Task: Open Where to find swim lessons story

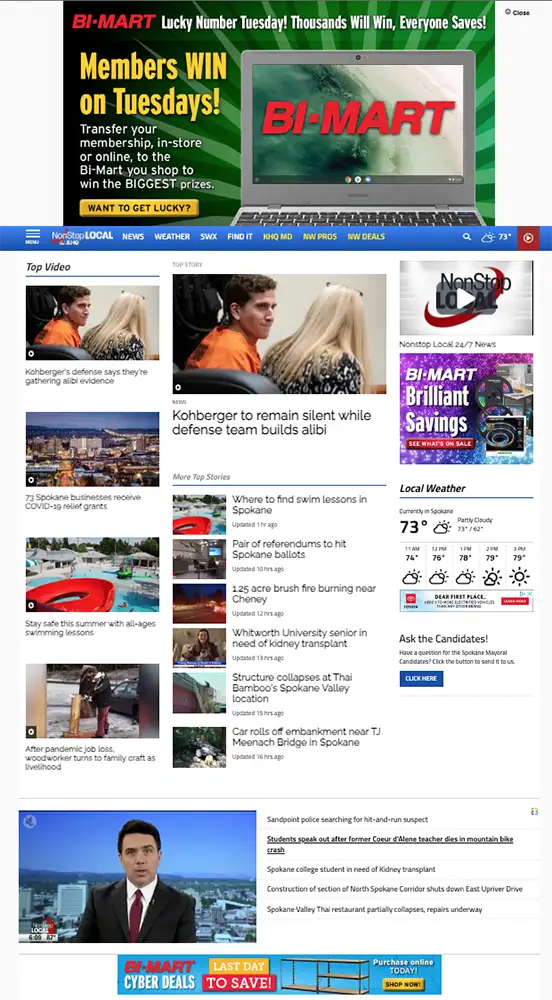Action: [x=299, y=504]
